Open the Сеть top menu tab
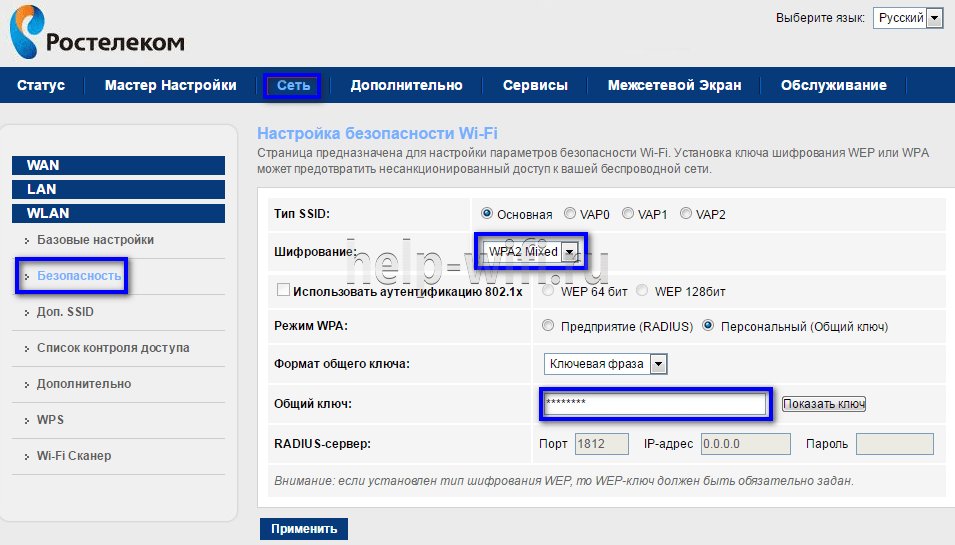Viewport: 955px width, 545px height. coord(293,86)
